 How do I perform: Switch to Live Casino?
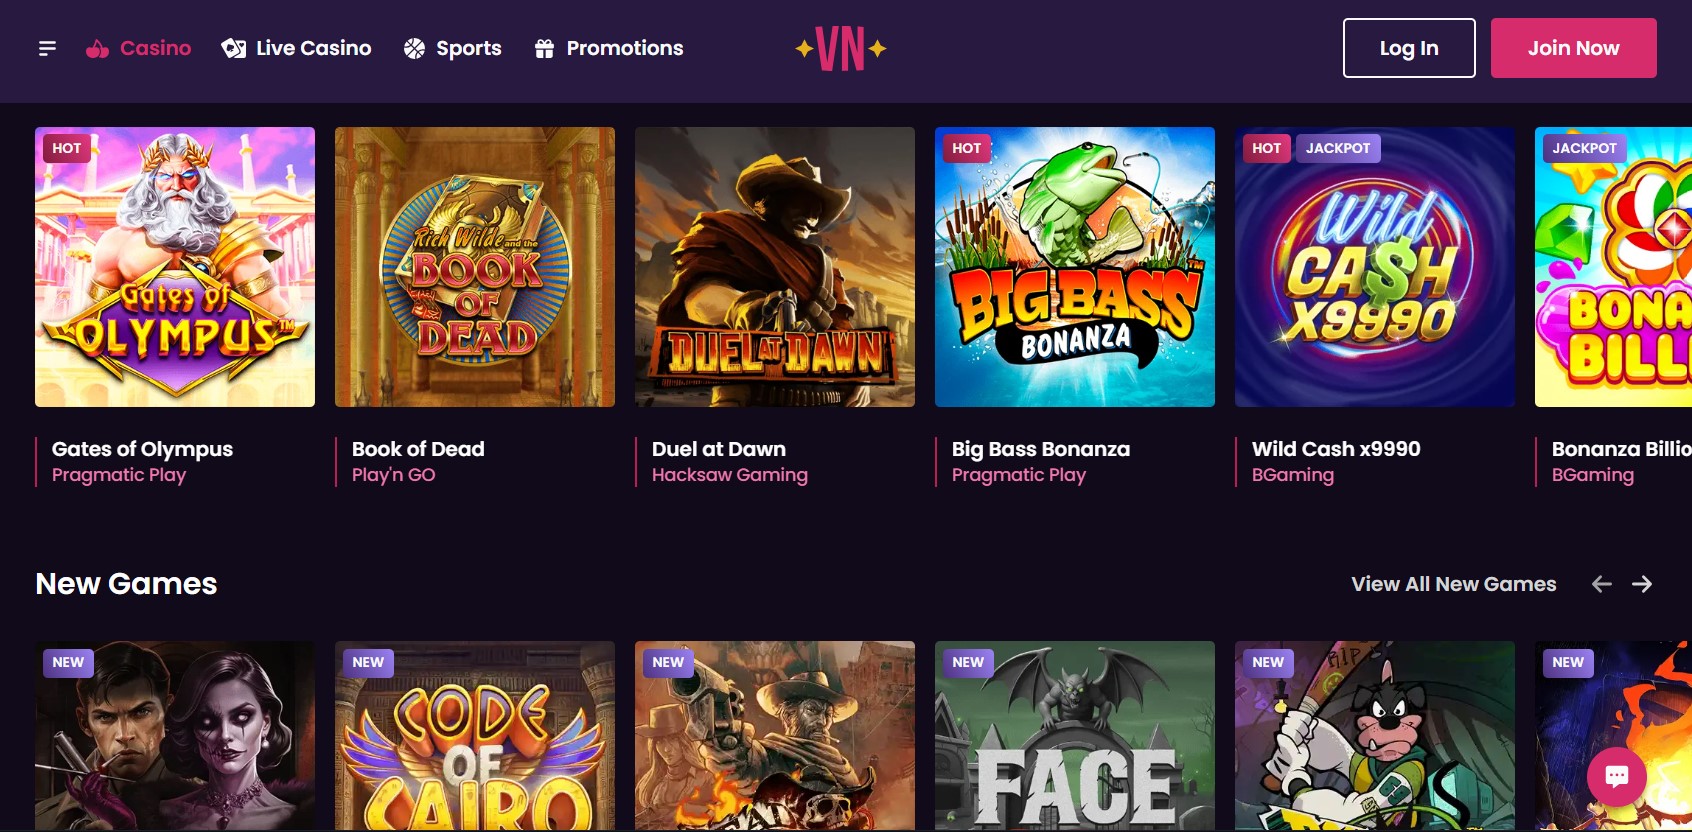(313, 48)
